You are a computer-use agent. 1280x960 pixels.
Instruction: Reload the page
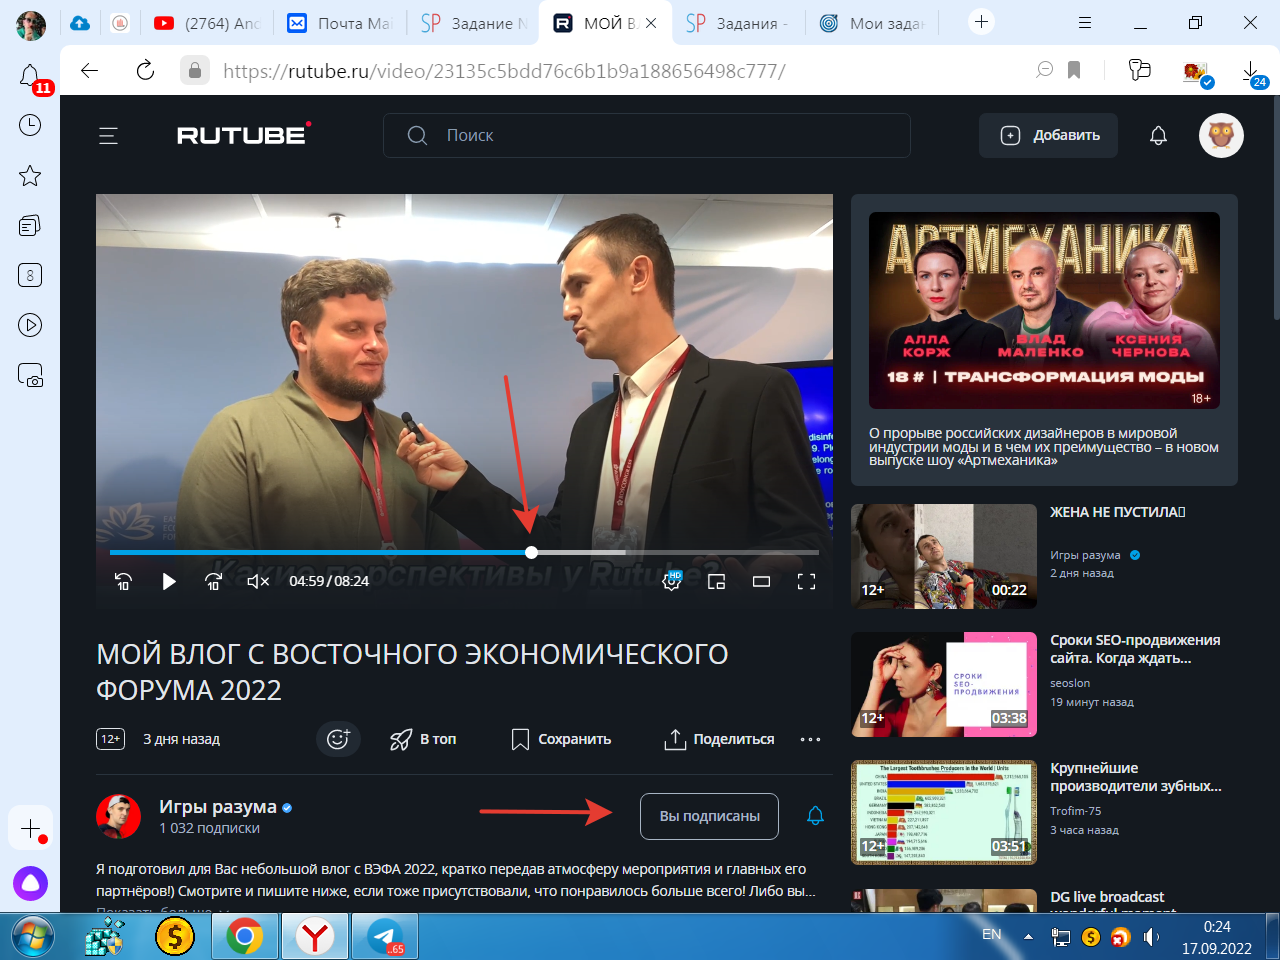[145, 70]
